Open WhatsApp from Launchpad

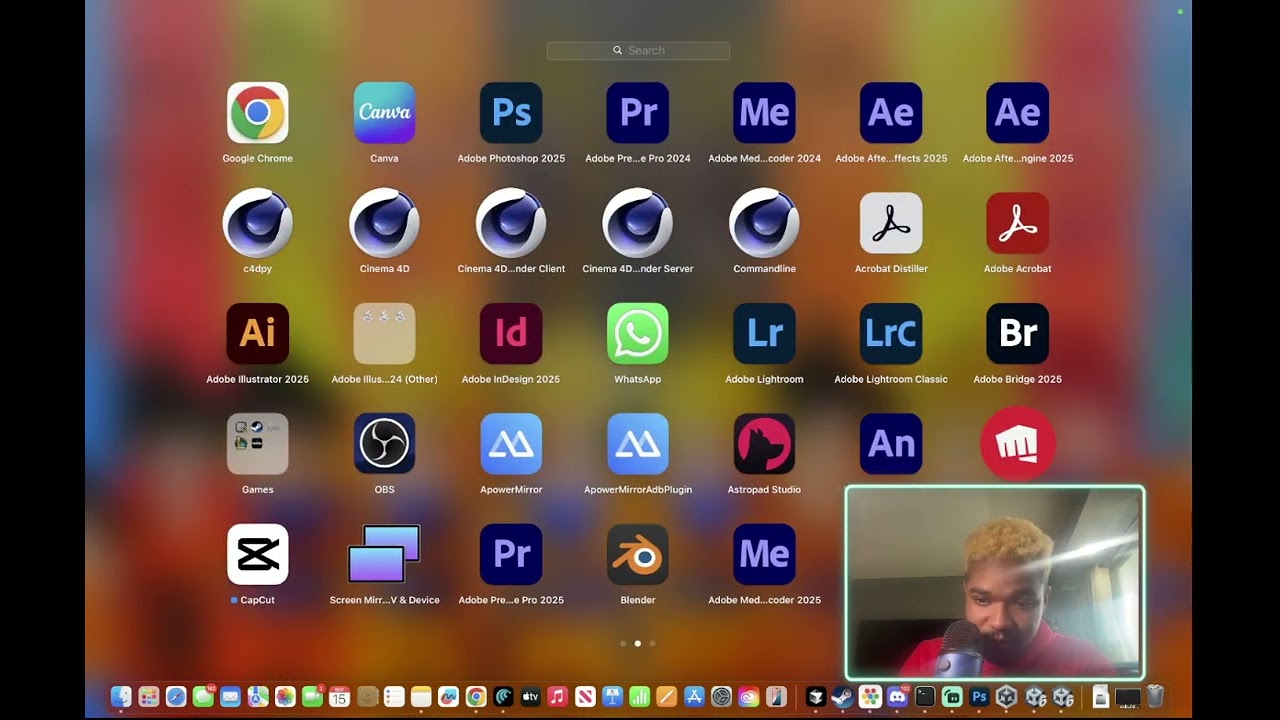[638, 334]
